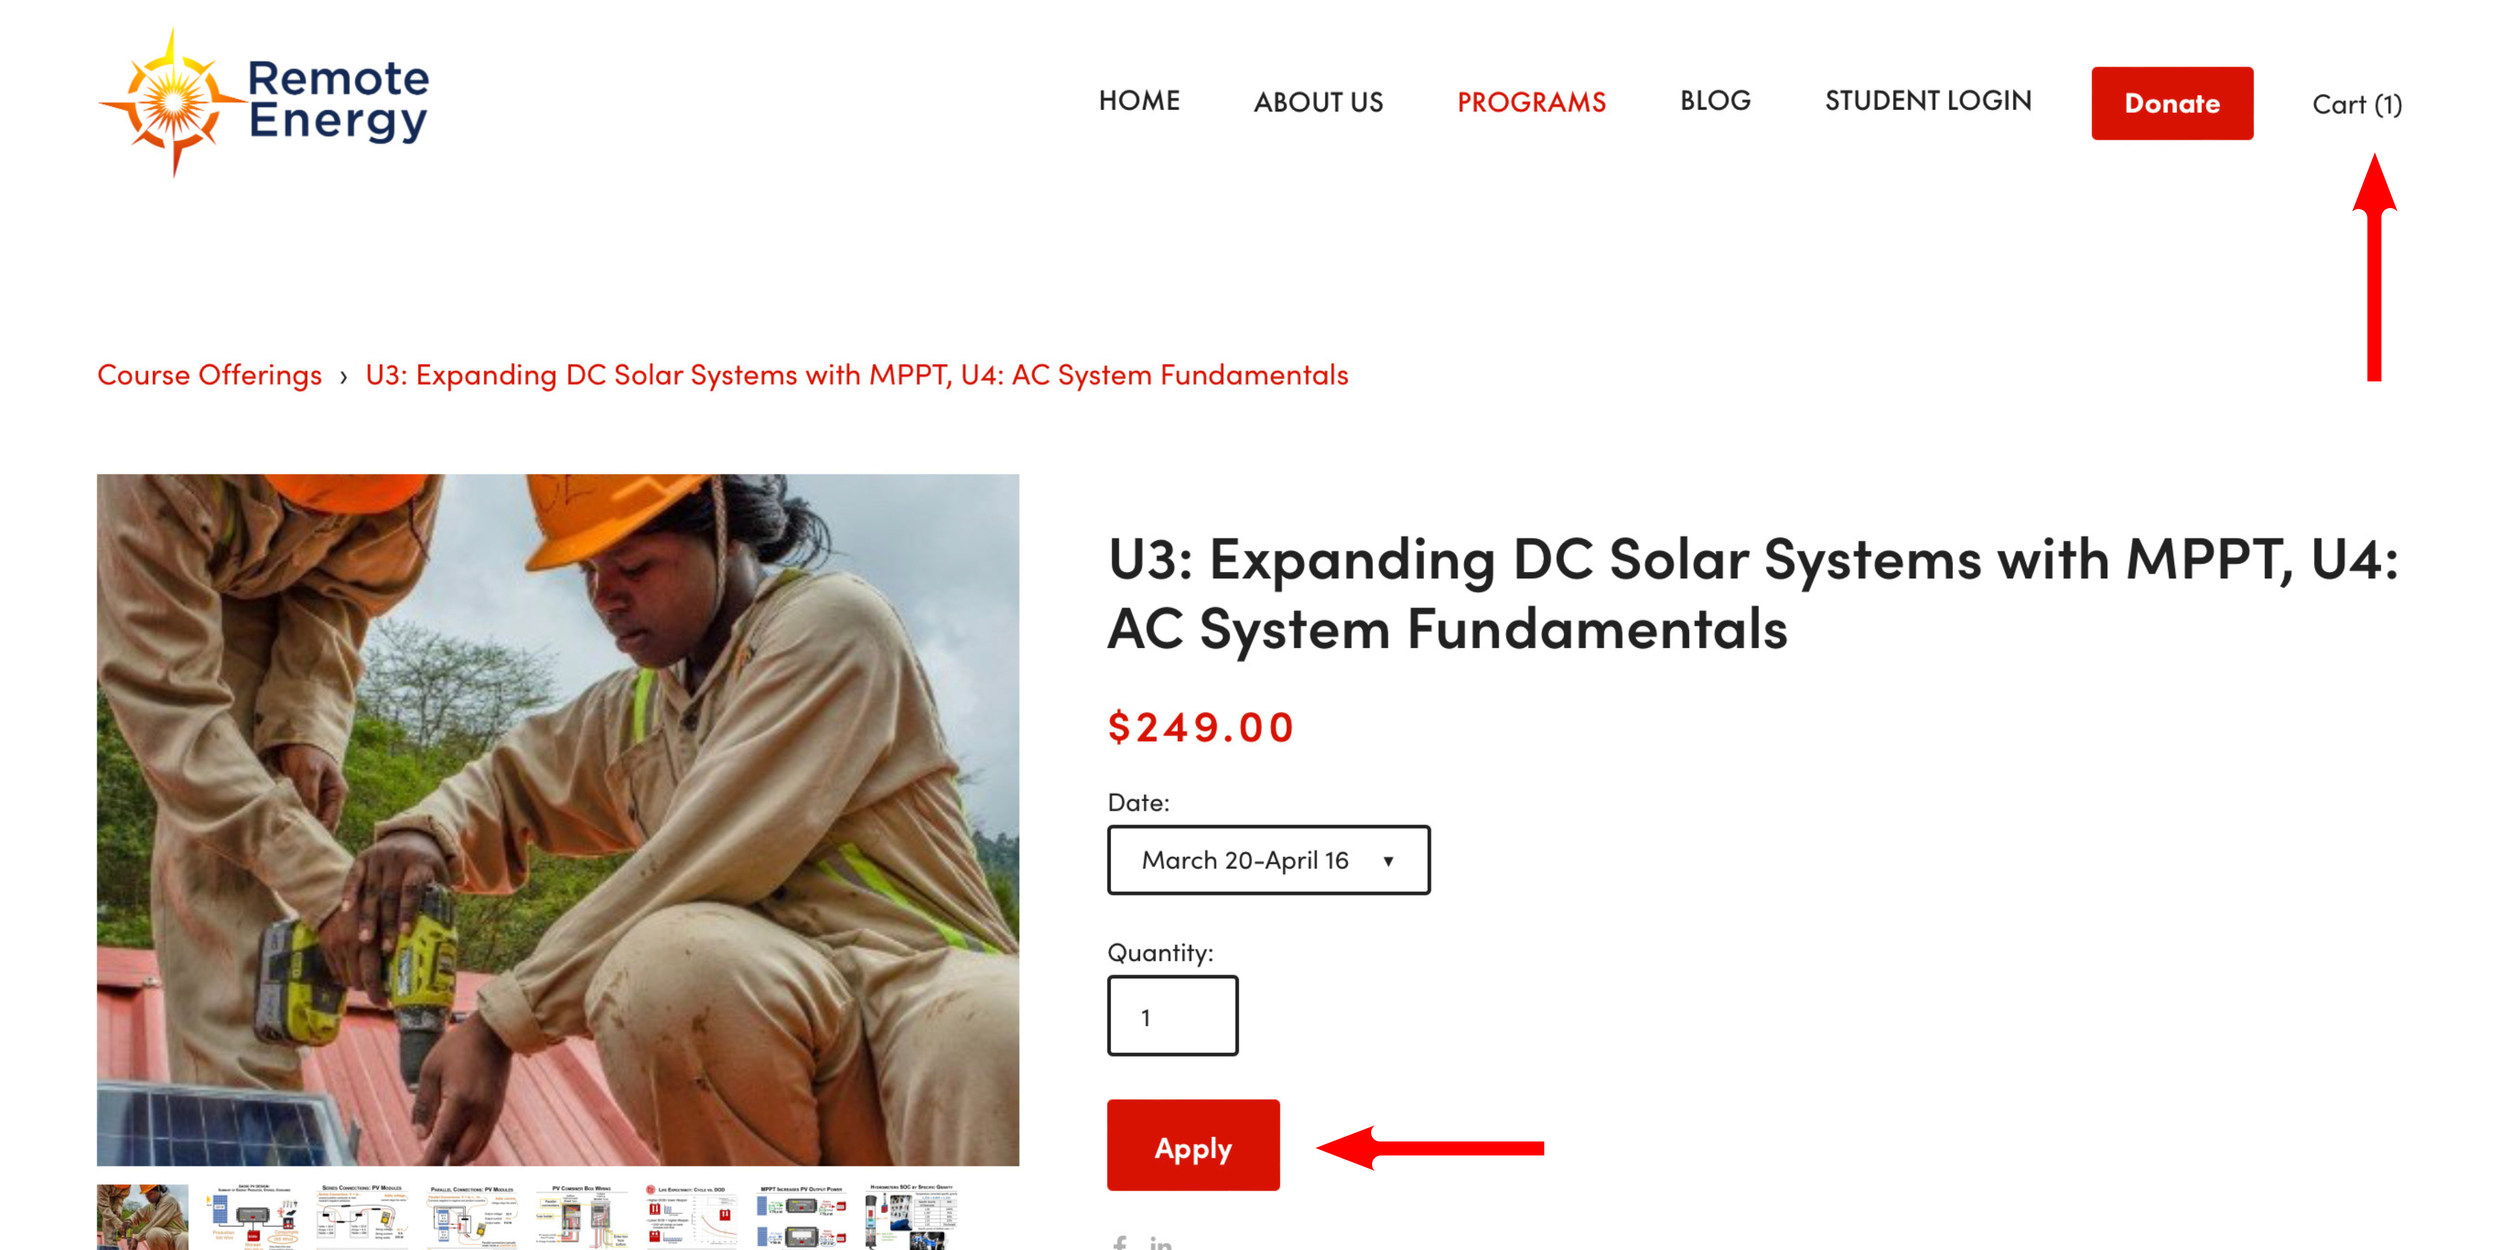Go to the ABOUT US page
2500x1250 pixels.
(x=1318, y=102)
